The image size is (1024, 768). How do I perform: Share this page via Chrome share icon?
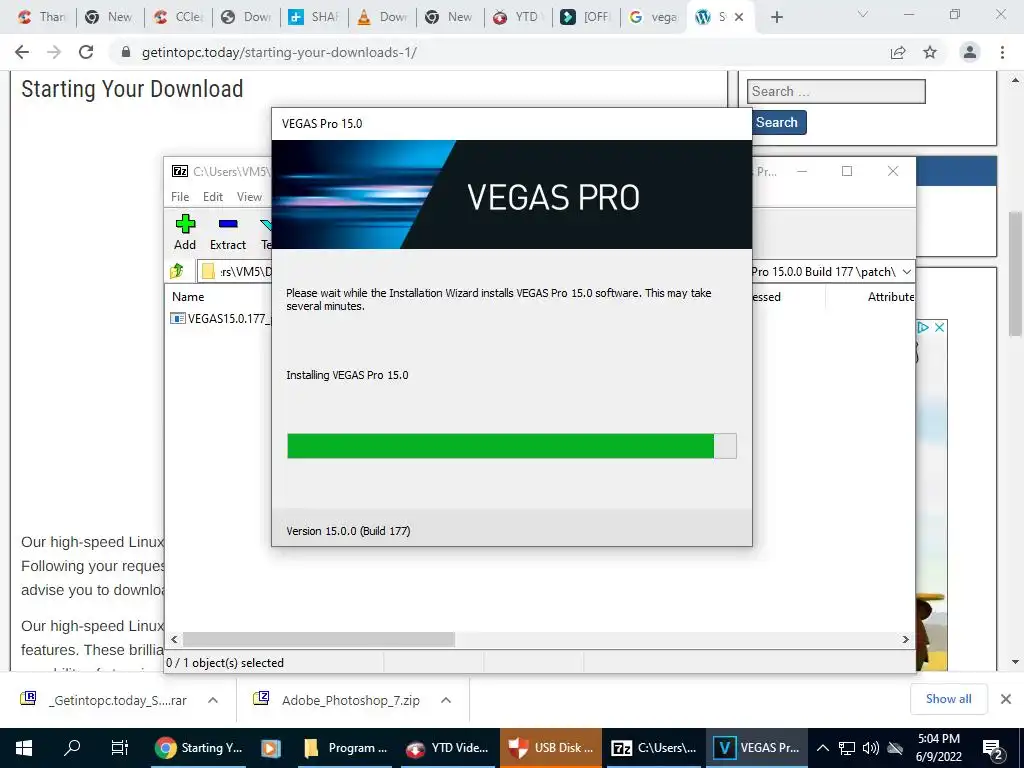(898, 52)
